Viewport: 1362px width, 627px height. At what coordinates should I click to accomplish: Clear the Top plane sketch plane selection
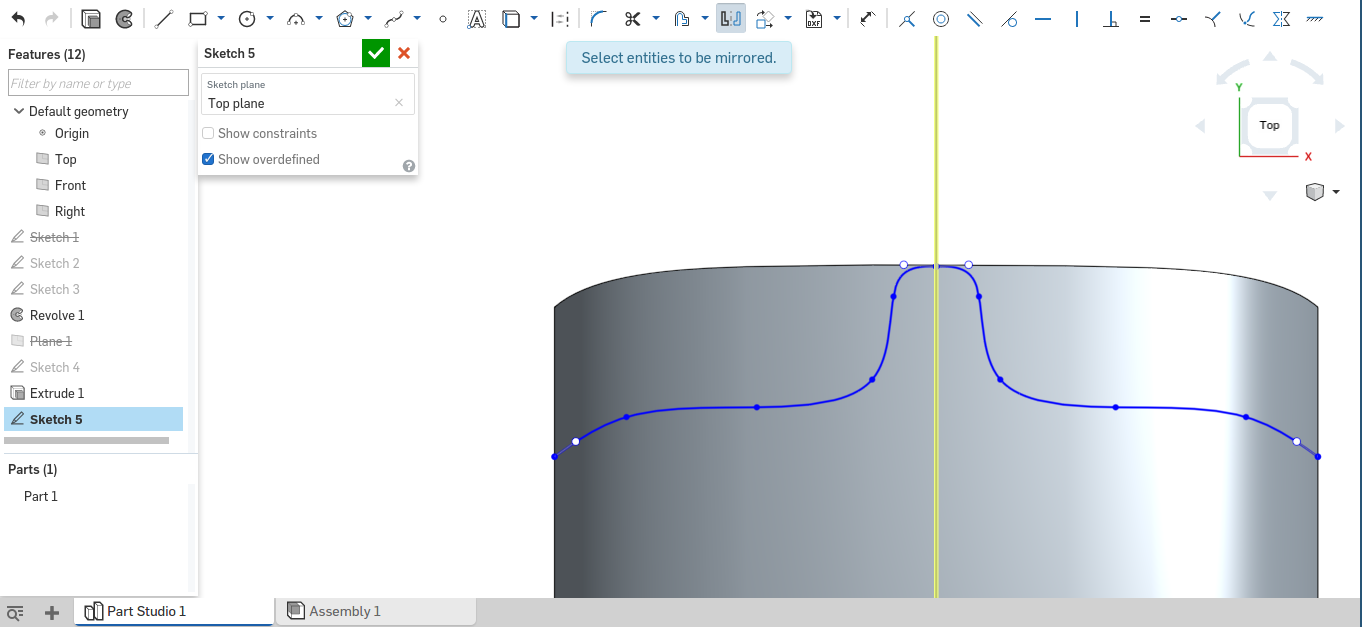pyautogui.click(x=399, y=103)
